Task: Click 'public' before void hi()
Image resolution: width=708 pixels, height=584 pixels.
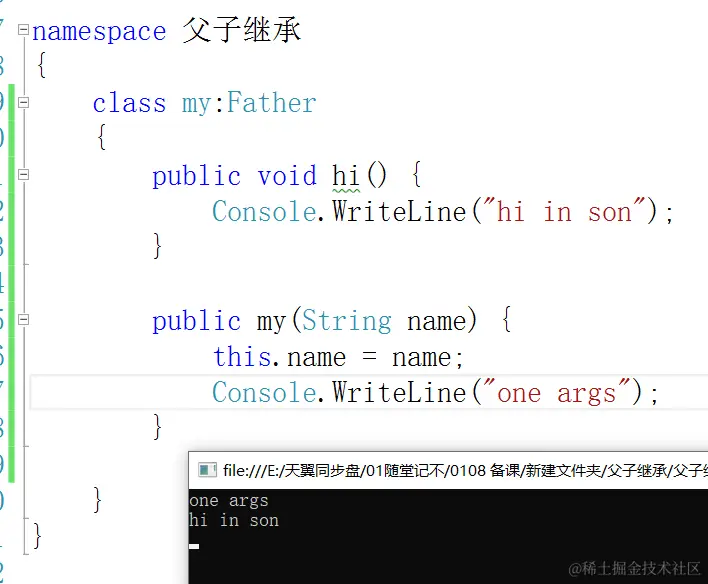Action: tap(196, 177)
